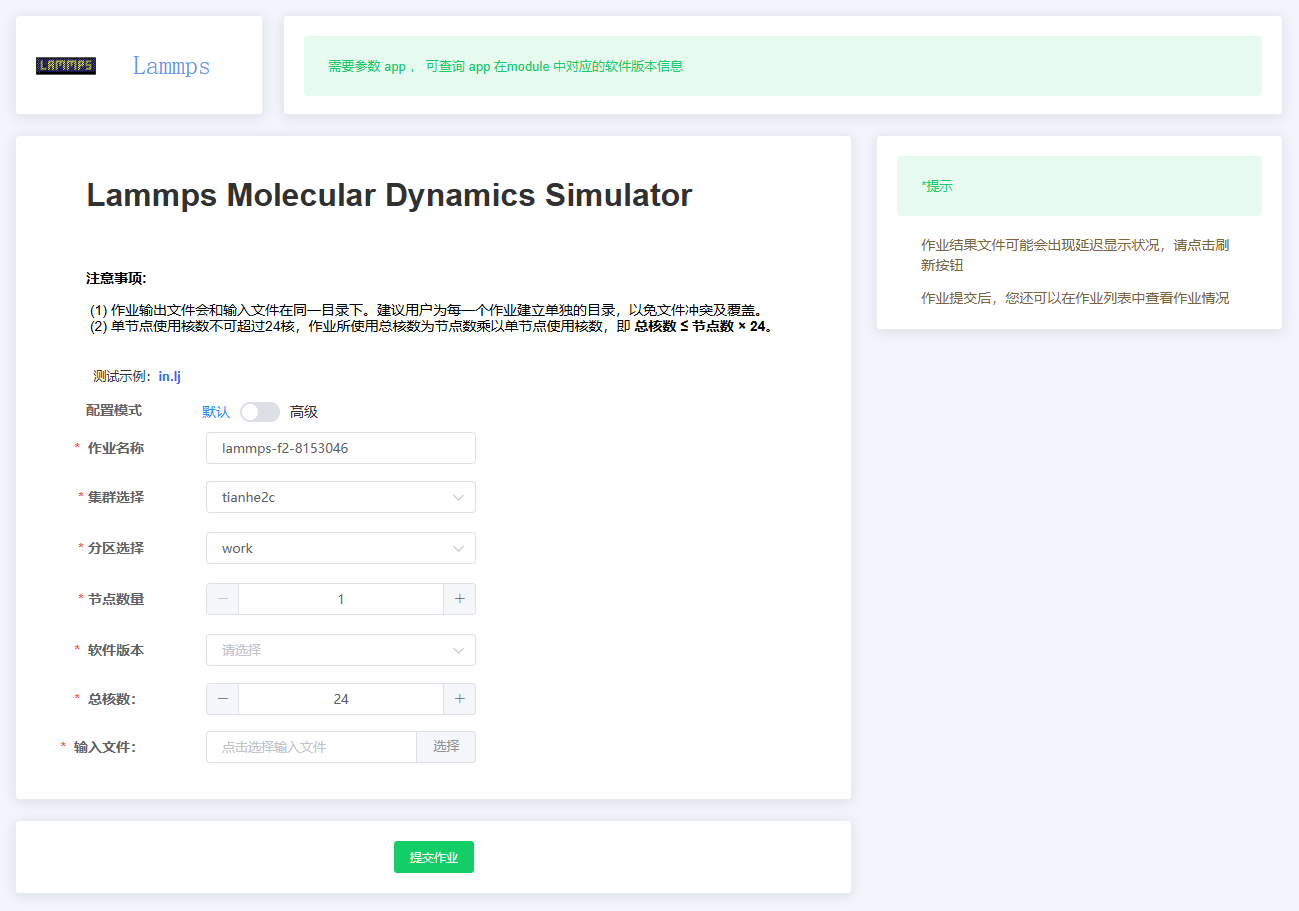Decrease node count with minus button
Viewport: 1299px width, 911px height.
(222, 599)
